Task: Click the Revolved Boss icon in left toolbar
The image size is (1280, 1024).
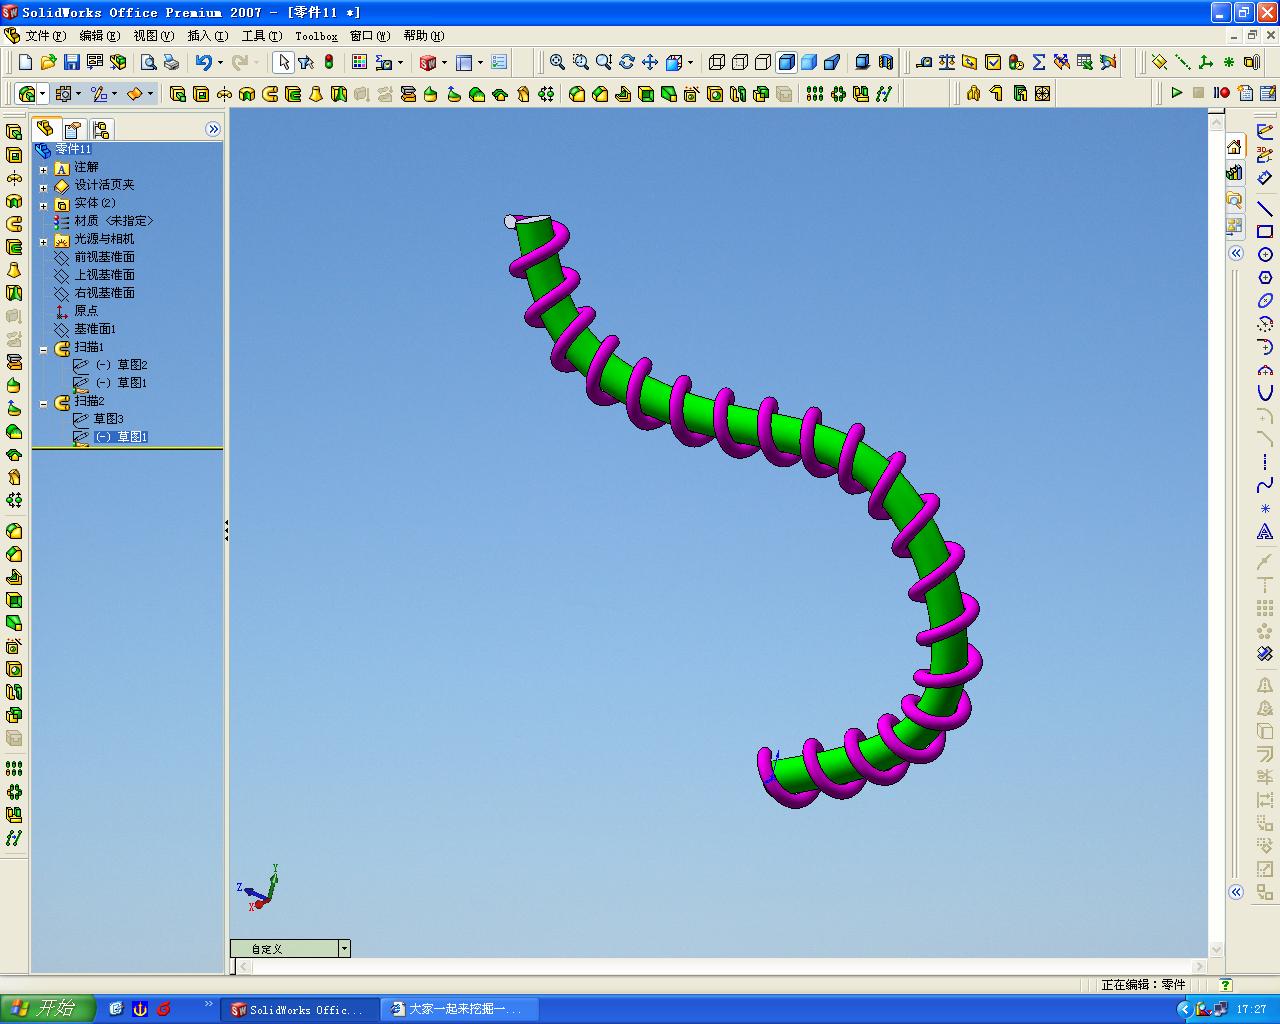Action: point(14,178)
